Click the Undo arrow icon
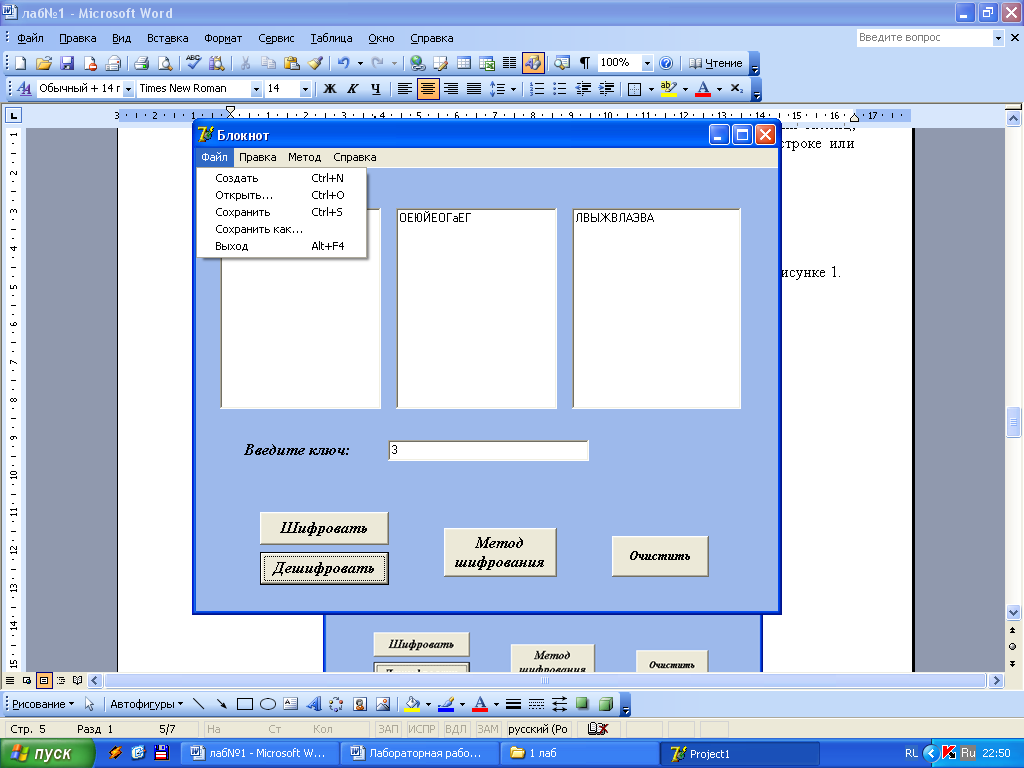This screenshot has height=768, width=1024. click(x=343, y=63)
